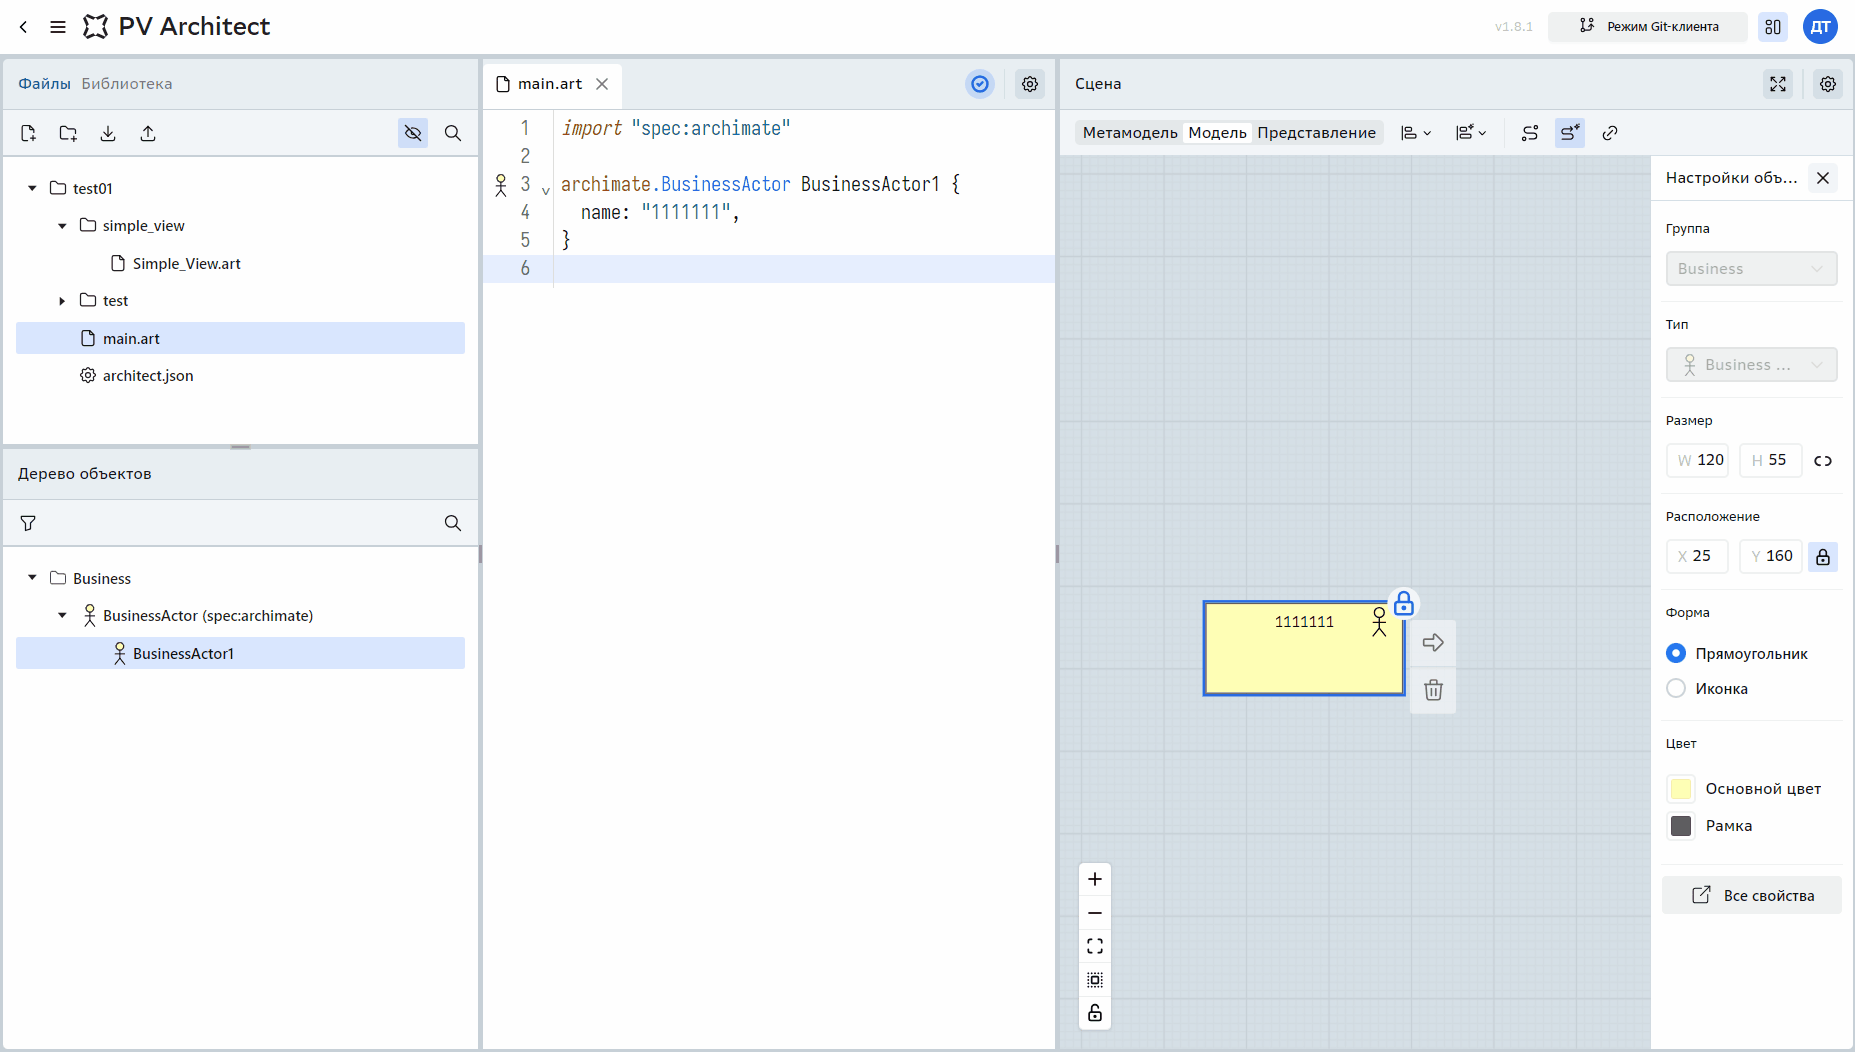Viewport: 1855px width, 1052px height.
Task: Click the height H field
Action: click(x=1771, y=460)
